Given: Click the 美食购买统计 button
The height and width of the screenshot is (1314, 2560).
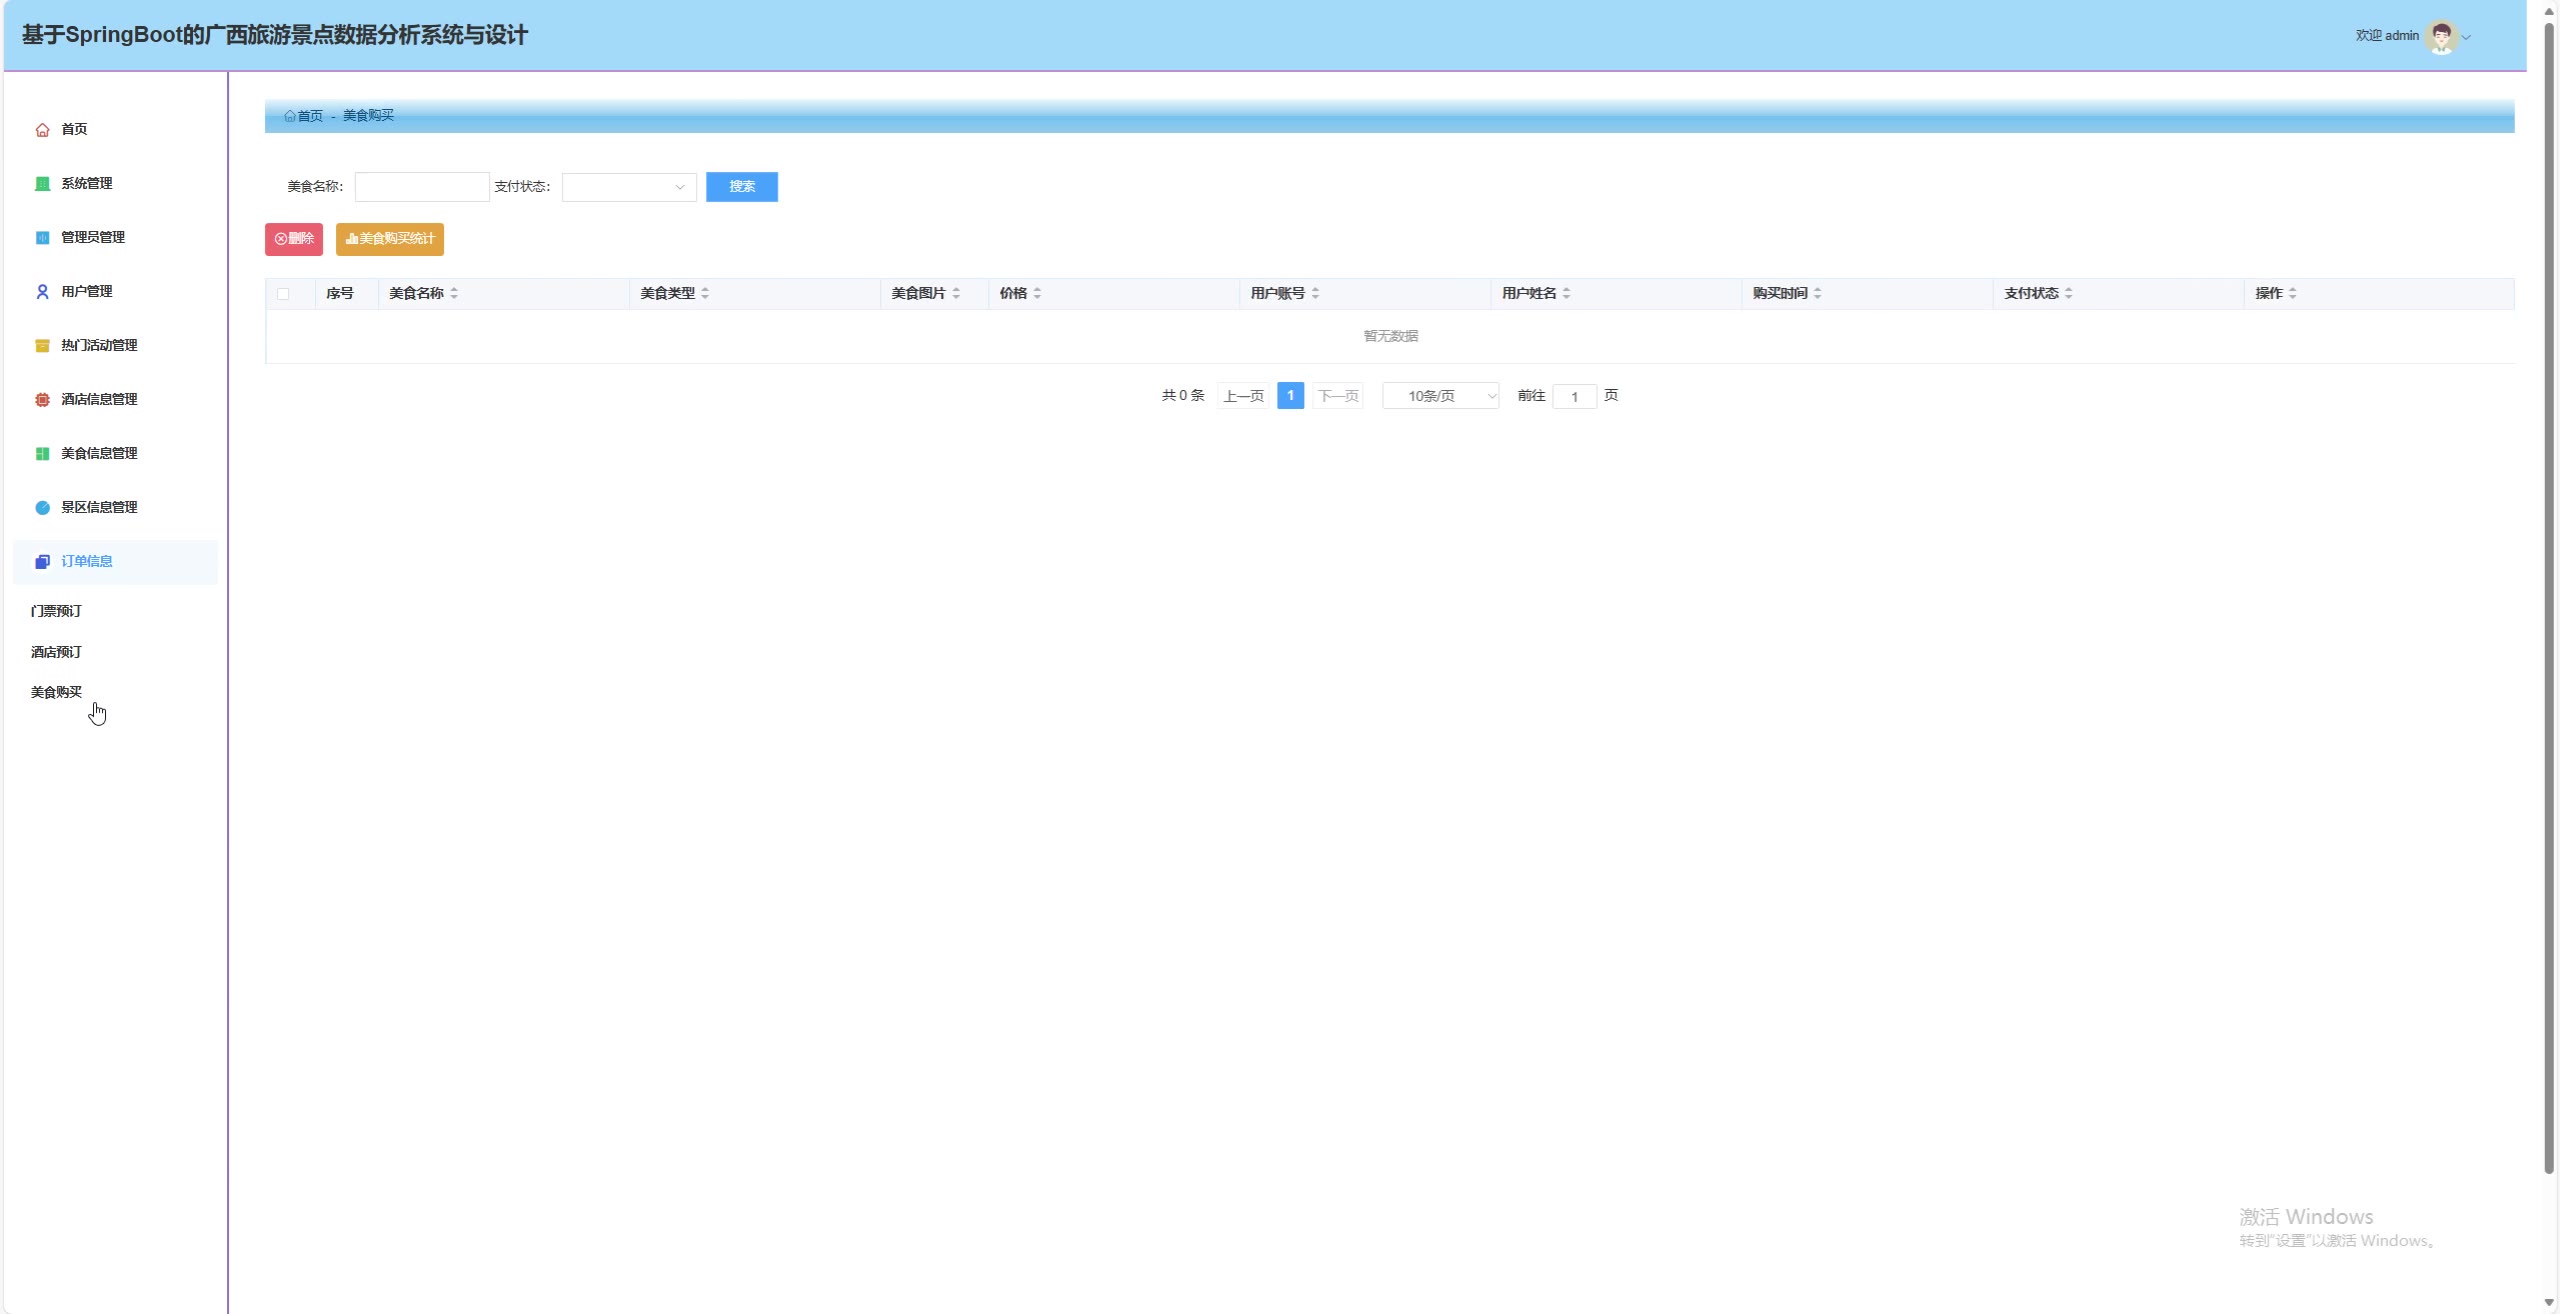Looking at the screenshot, I should [390, 239].
